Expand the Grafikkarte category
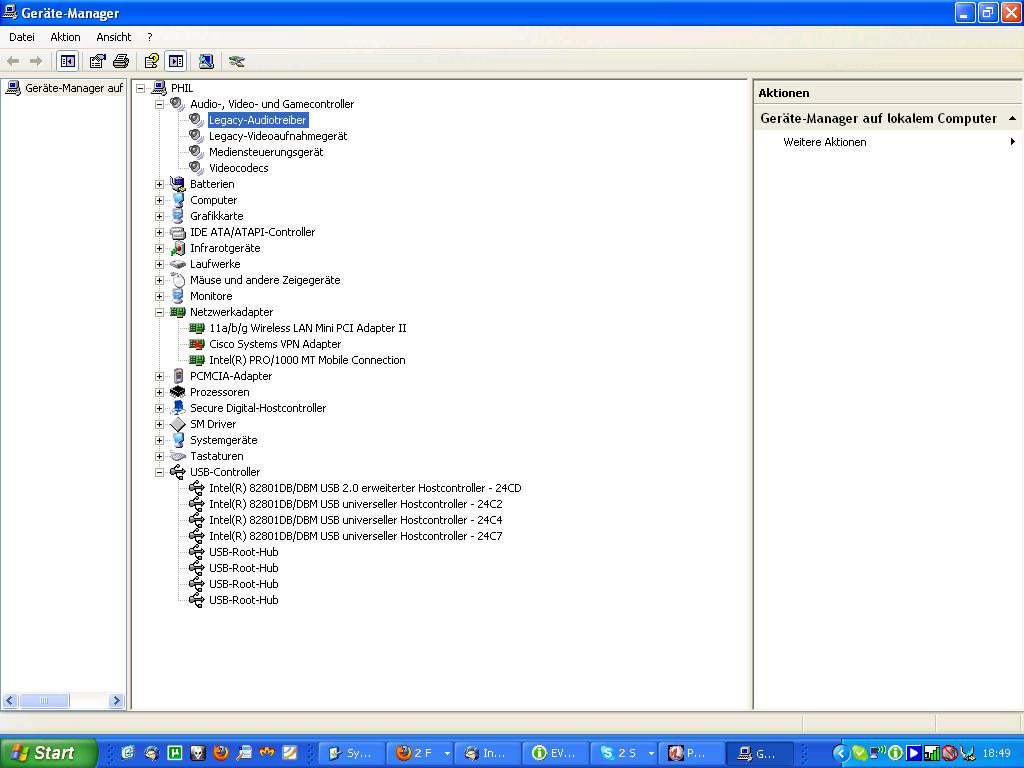The image size is (1024, 768). click(x=159, y=216)
